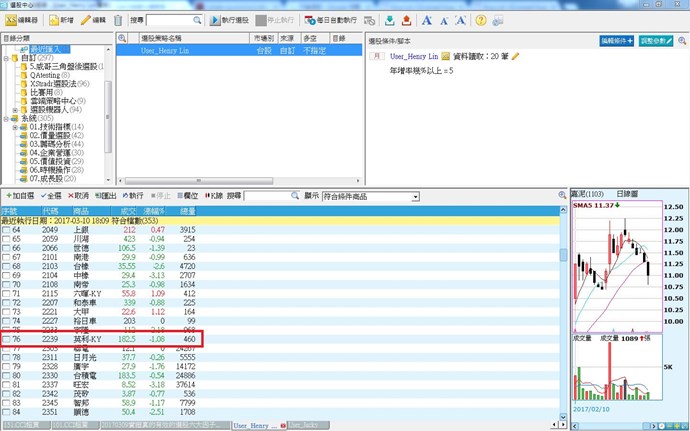This screenshot has height=431, width=690.
Task: Select 04.企業管理 in the category tree
Action: (56, 153)
